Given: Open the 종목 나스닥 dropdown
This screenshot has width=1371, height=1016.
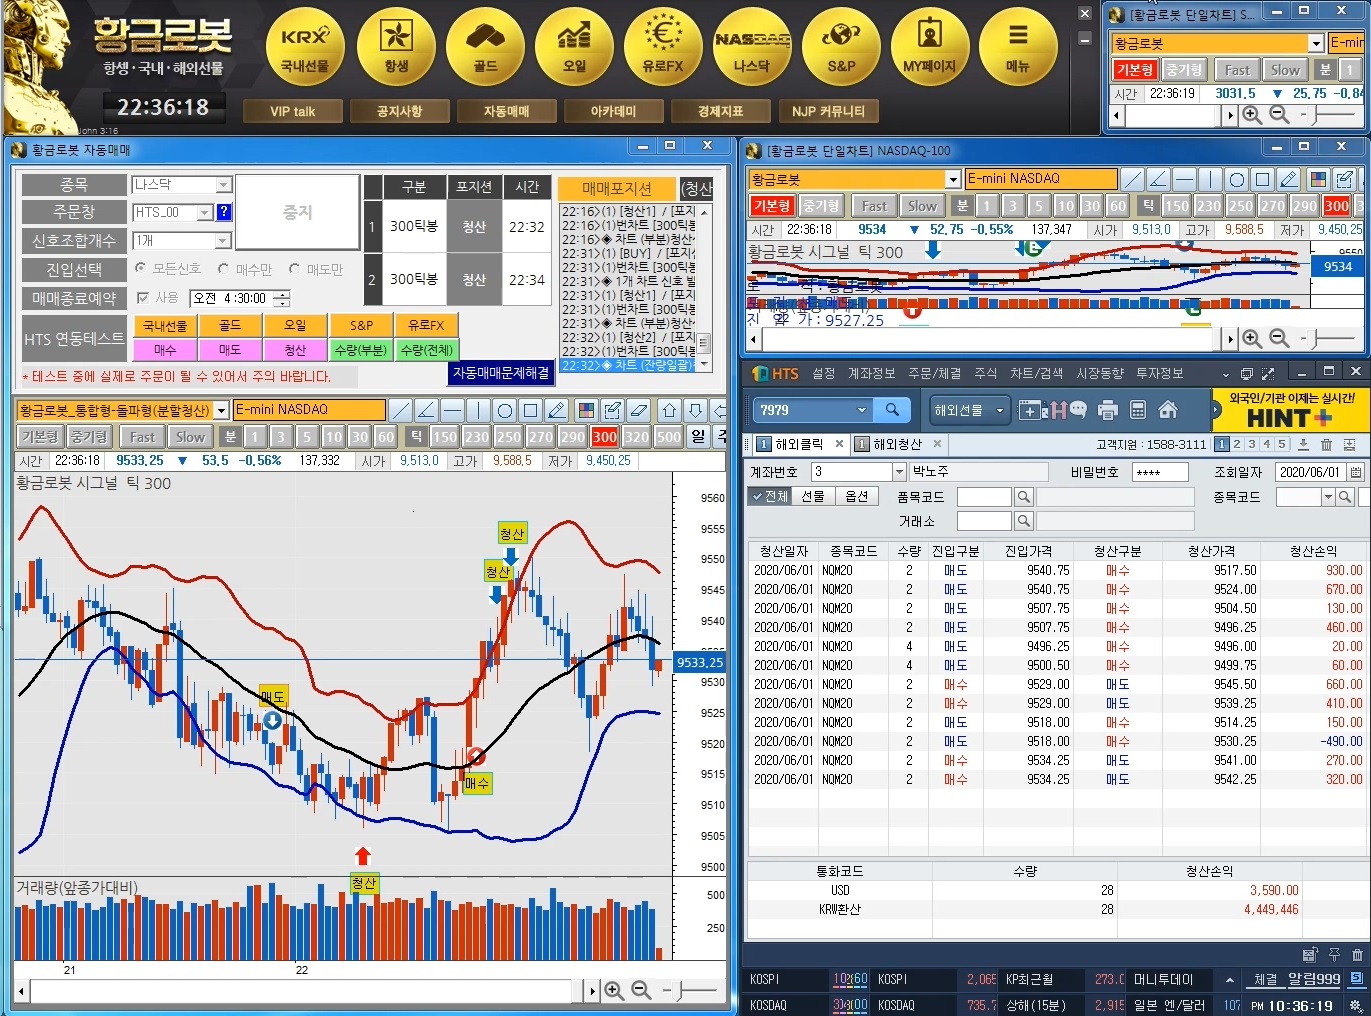Looking at the screenshot, I should tap(224, 185).
